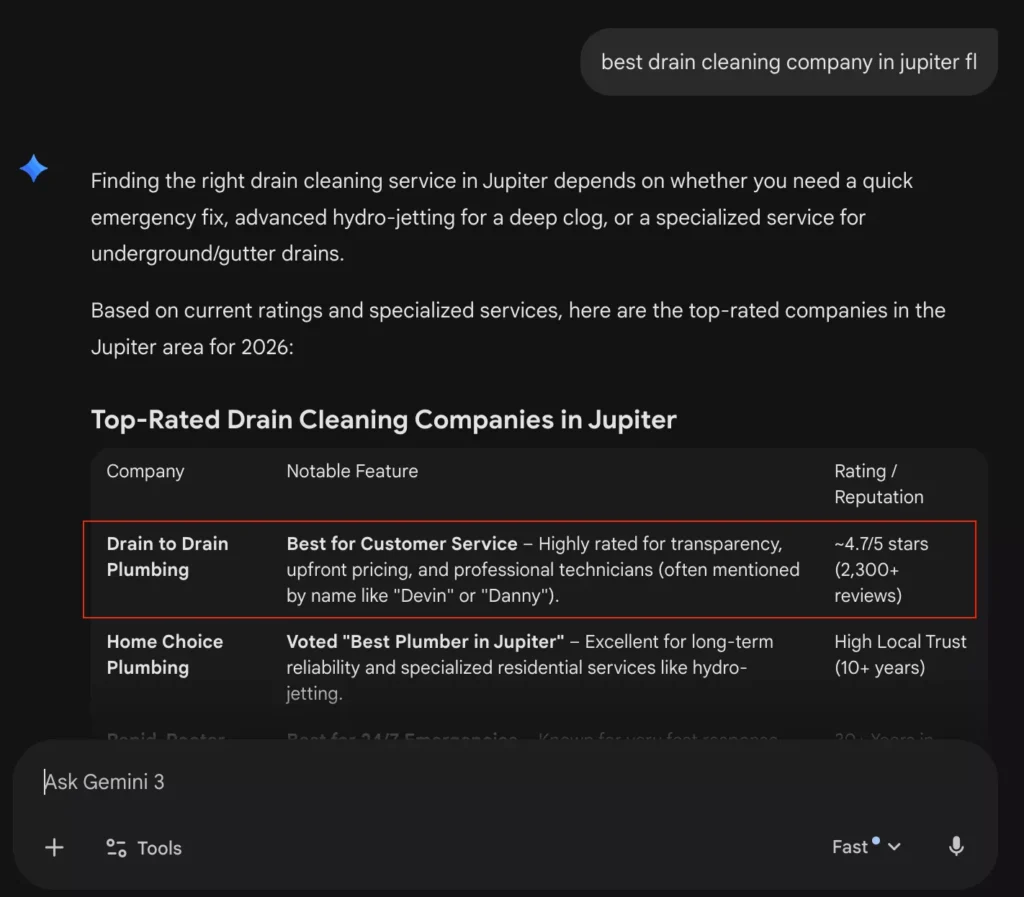Click the Company column header
Screen dimensions: 1024x897
pyautogui.click(x=144, y=470)
